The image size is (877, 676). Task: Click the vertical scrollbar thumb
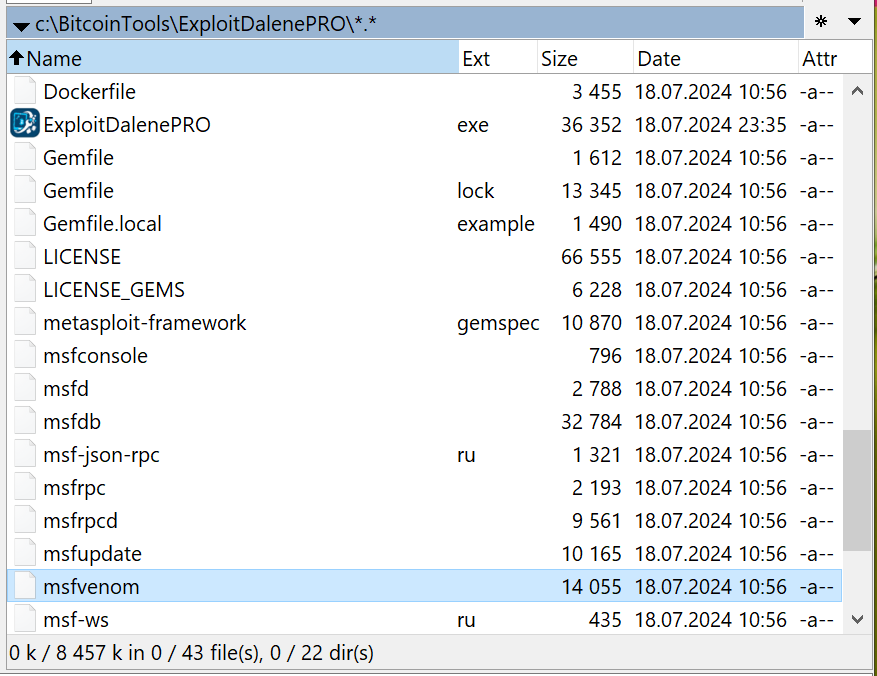[857, 490]
